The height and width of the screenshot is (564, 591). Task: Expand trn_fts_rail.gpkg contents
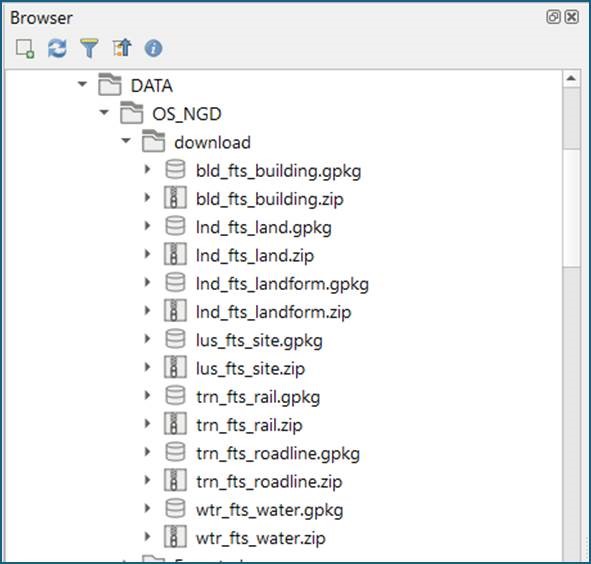[147, 395]
